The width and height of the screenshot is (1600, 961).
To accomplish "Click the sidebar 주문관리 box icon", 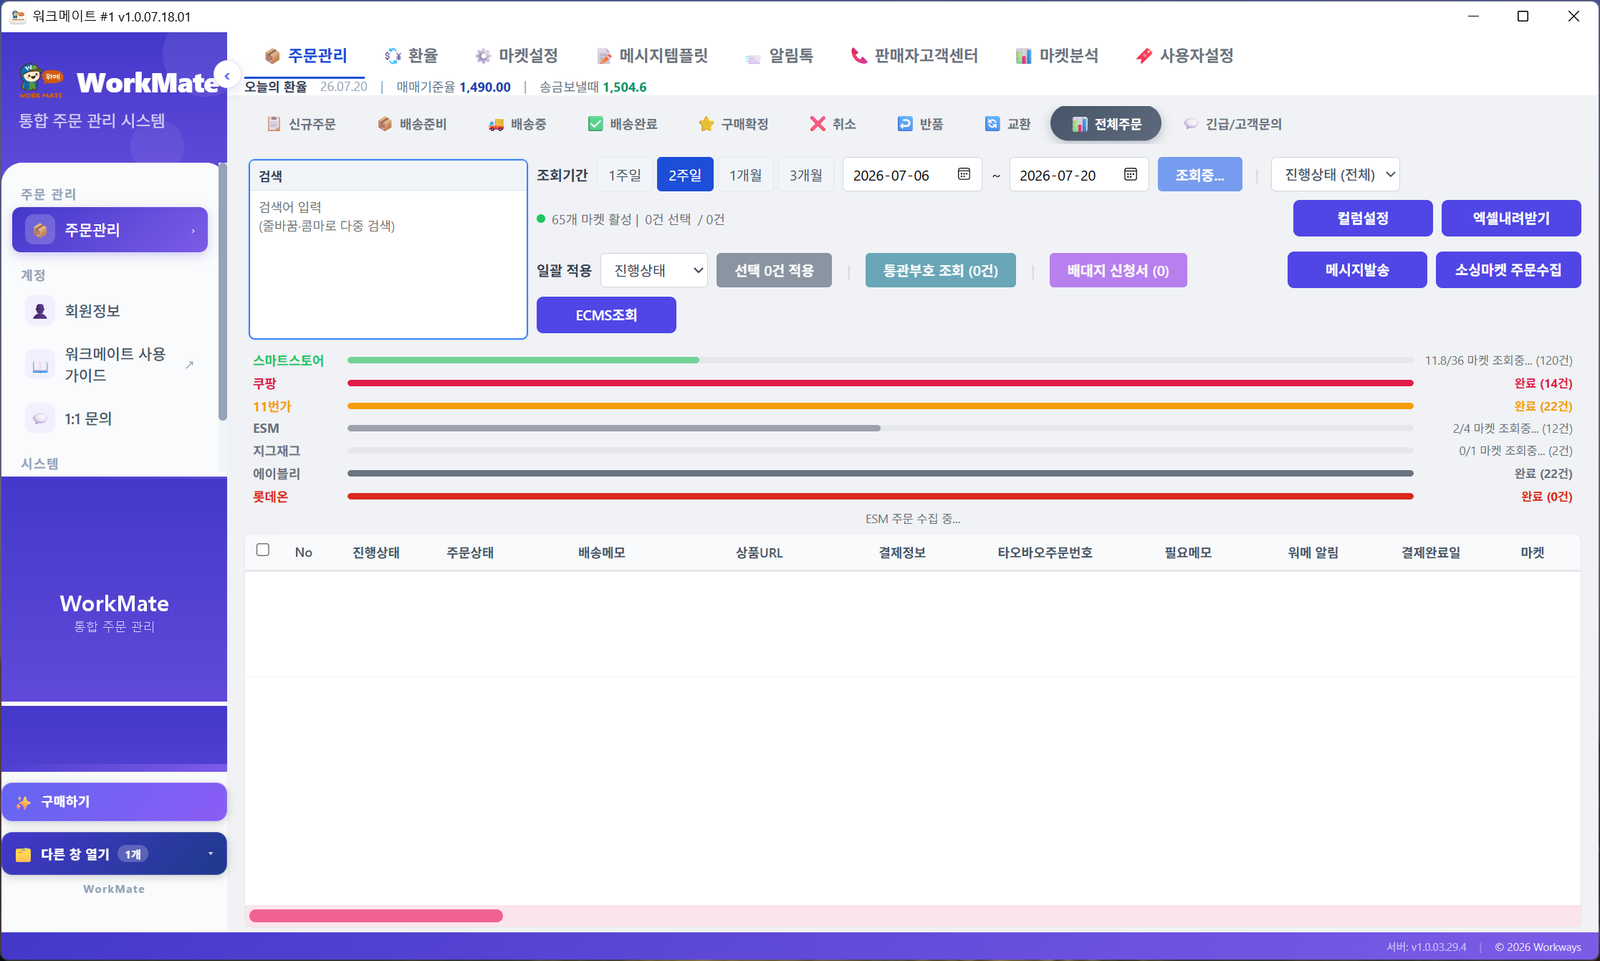I will click(x=40, y=230).
